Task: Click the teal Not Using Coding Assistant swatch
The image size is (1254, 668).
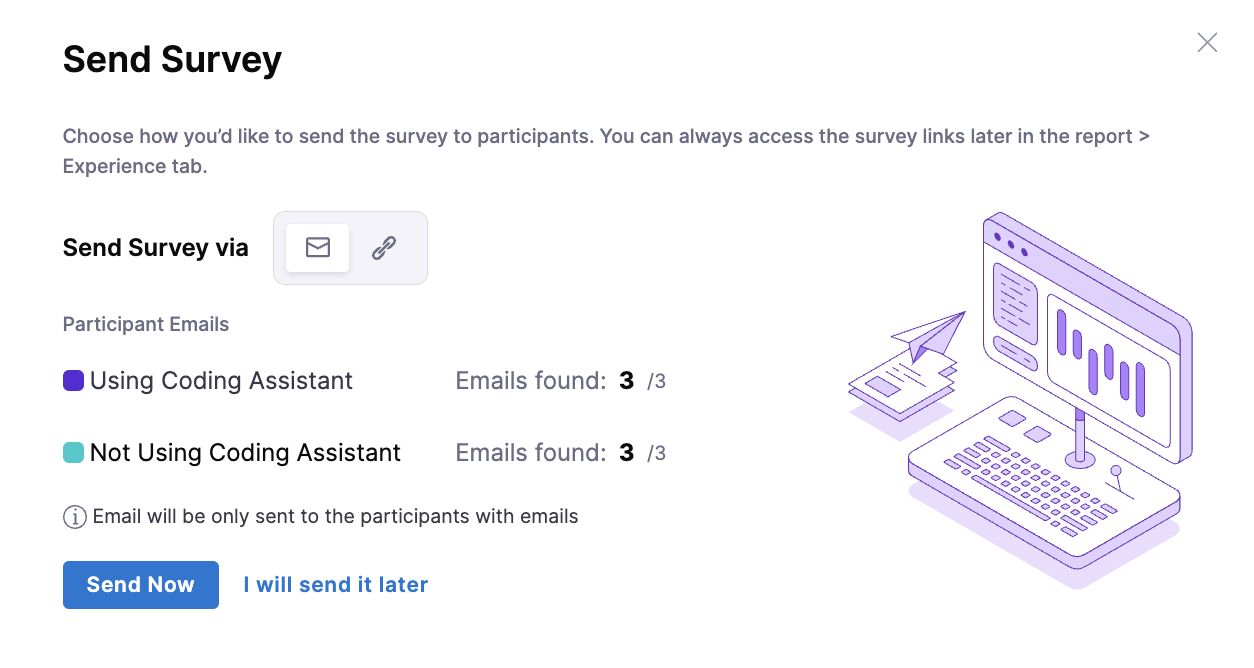Action: (73, 453)
